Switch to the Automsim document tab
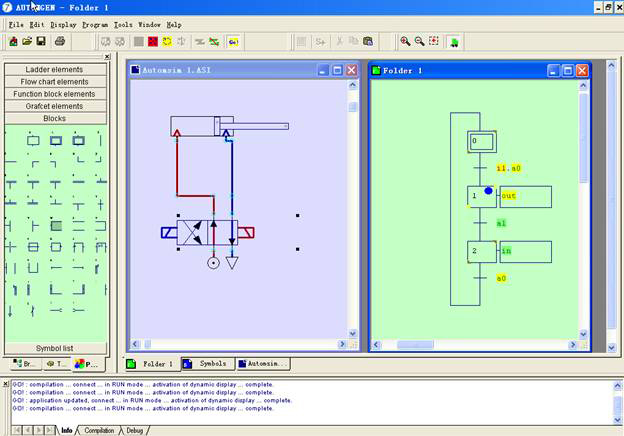The width and height of the screenshot is (624, 436). tap(263, 364)
